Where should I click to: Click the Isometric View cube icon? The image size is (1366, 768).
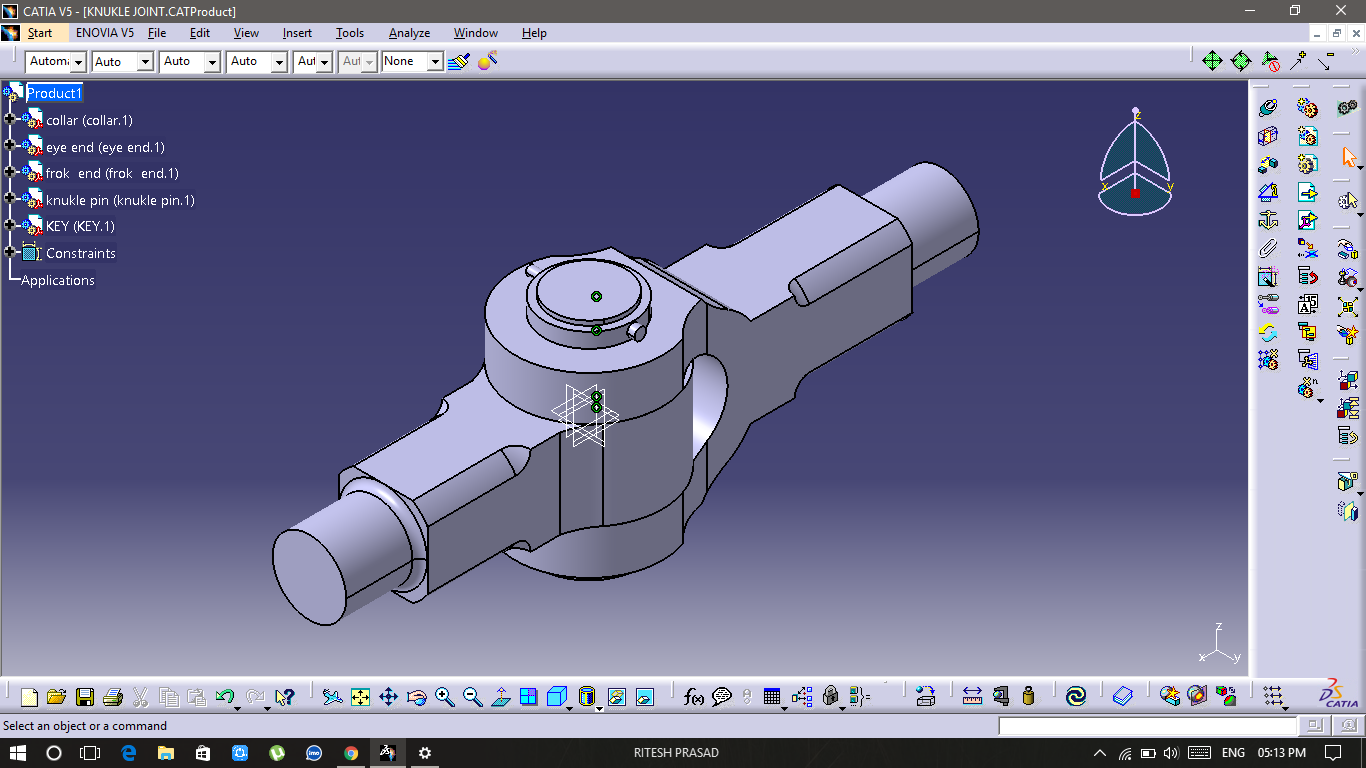pyautogui.click(x=556, y=697)
